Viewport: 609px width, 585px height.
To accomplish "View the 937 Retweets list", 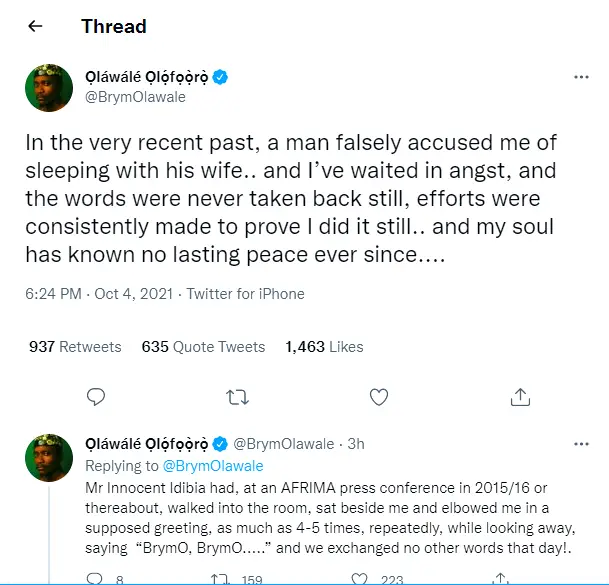I will point(75,347).
